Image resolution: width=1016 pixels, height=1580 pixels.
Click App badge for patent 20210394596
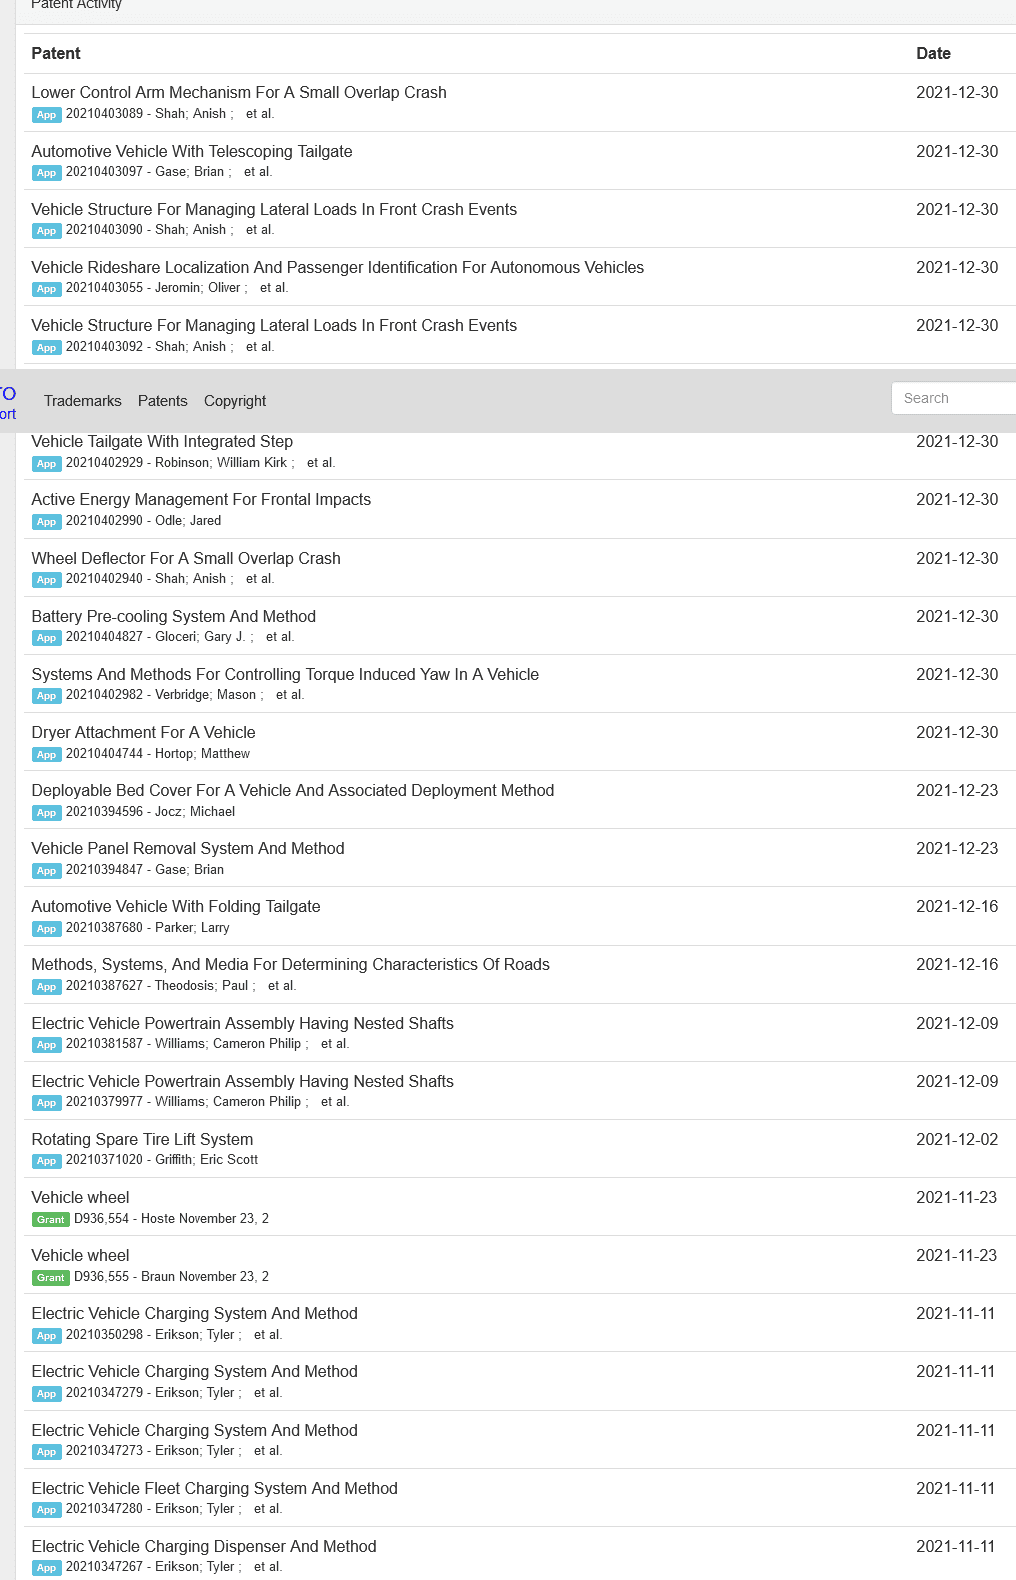coord(47,813)
